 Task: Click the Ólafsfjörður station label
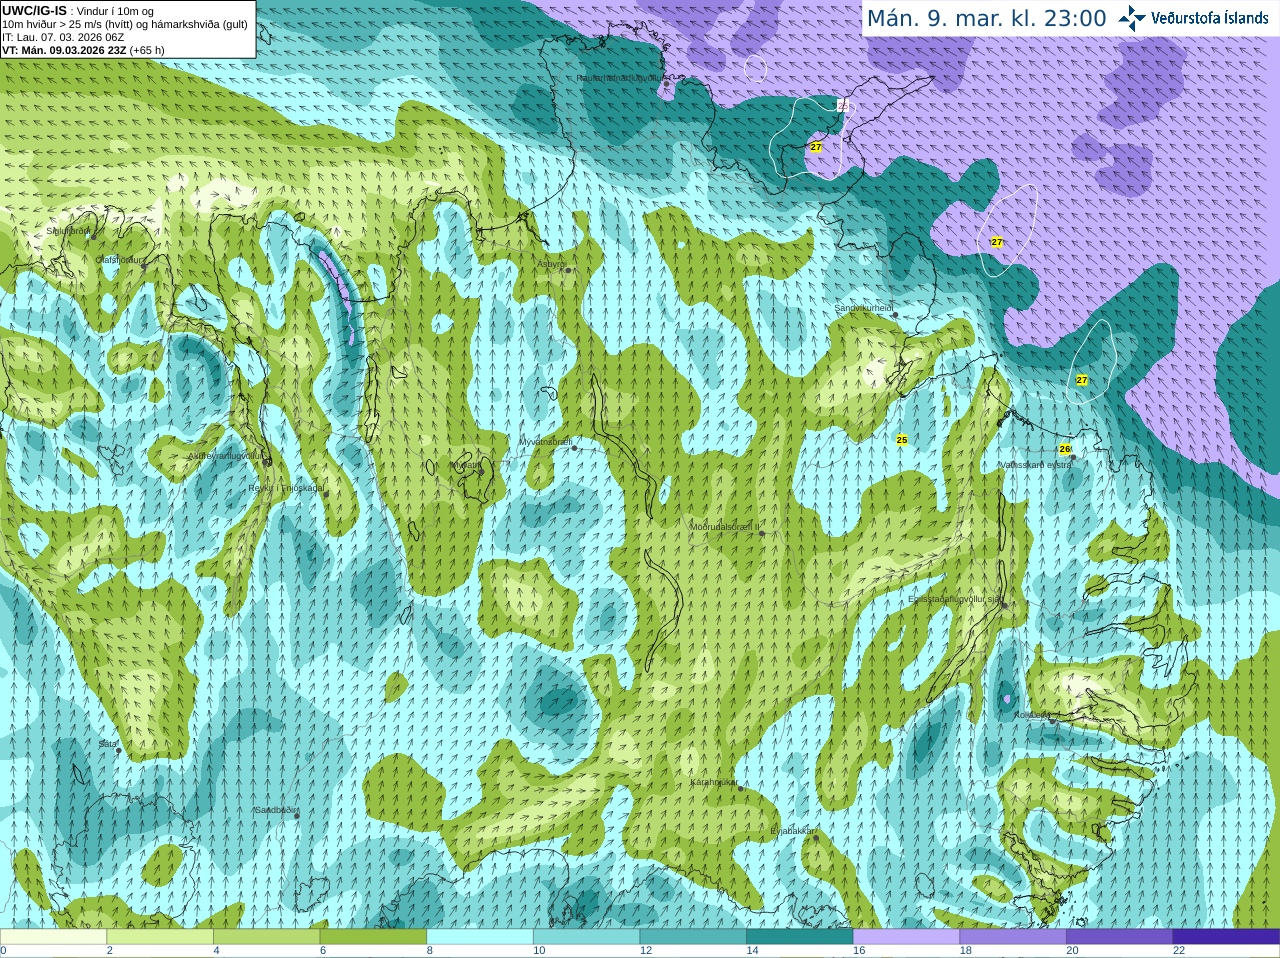119,260
